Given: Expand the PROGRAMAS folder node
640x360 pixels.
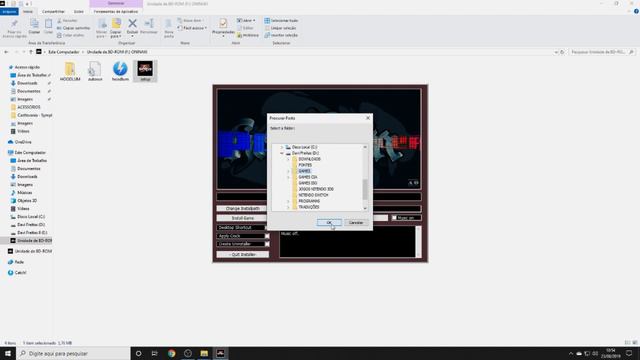Looking at the screenshot, I should pos(288,201).
